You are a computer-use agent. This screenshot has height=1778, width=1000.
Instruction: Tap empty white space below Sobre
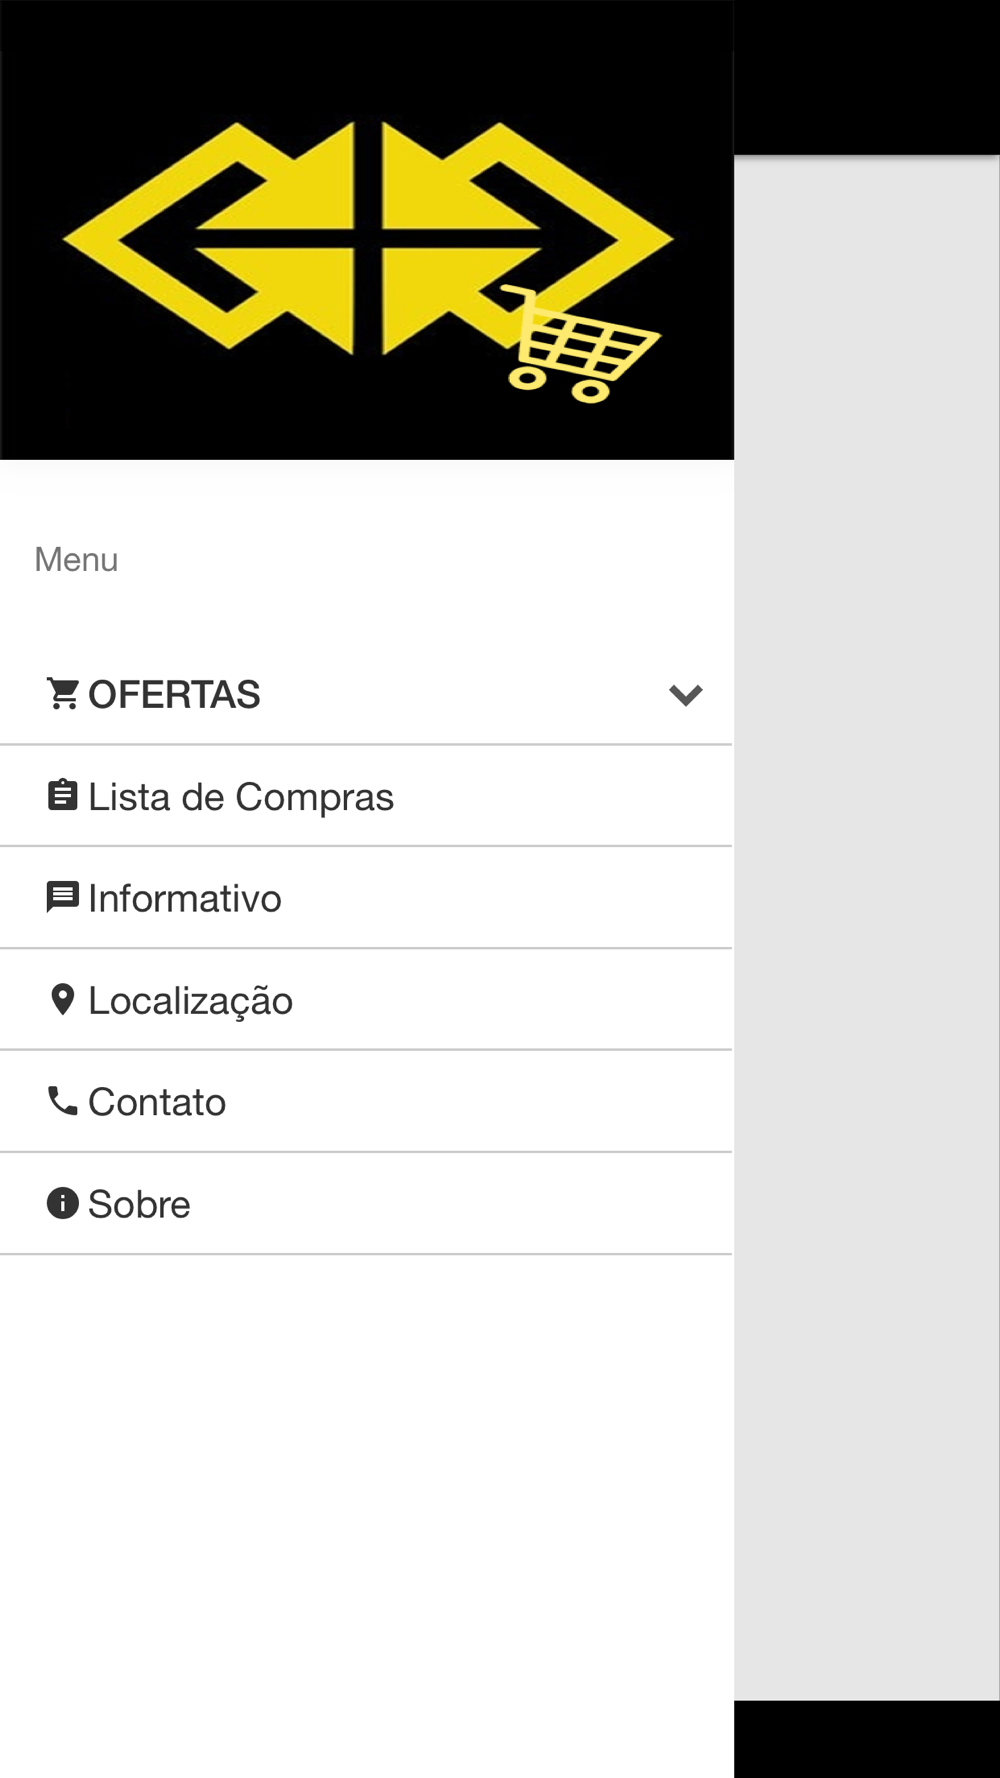tap(366, 1516)
